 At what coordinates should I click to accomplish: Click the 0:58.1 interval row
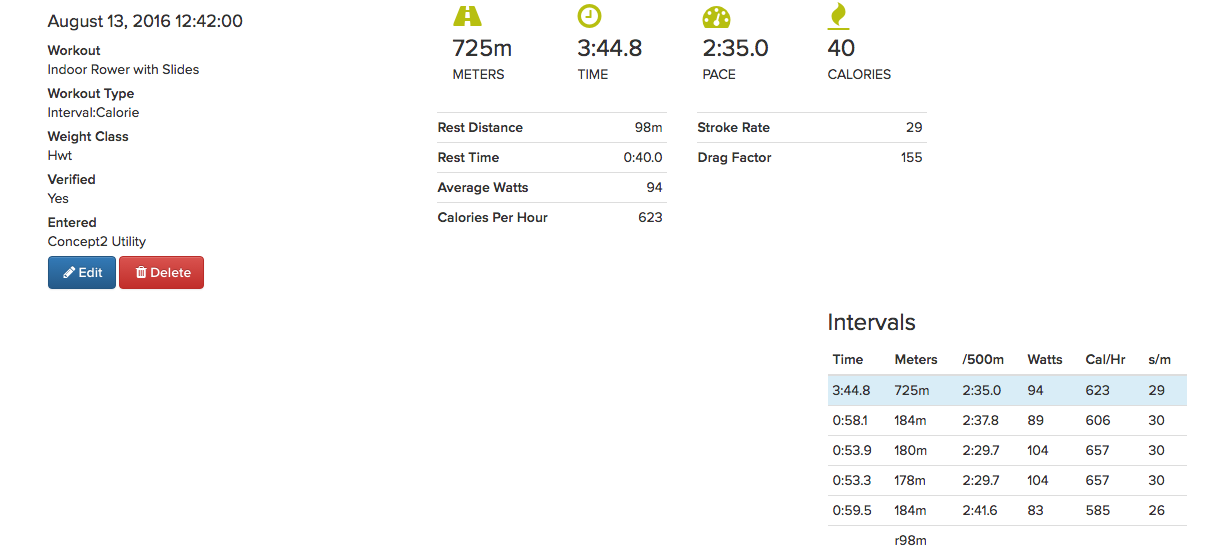click(1006, 421)
